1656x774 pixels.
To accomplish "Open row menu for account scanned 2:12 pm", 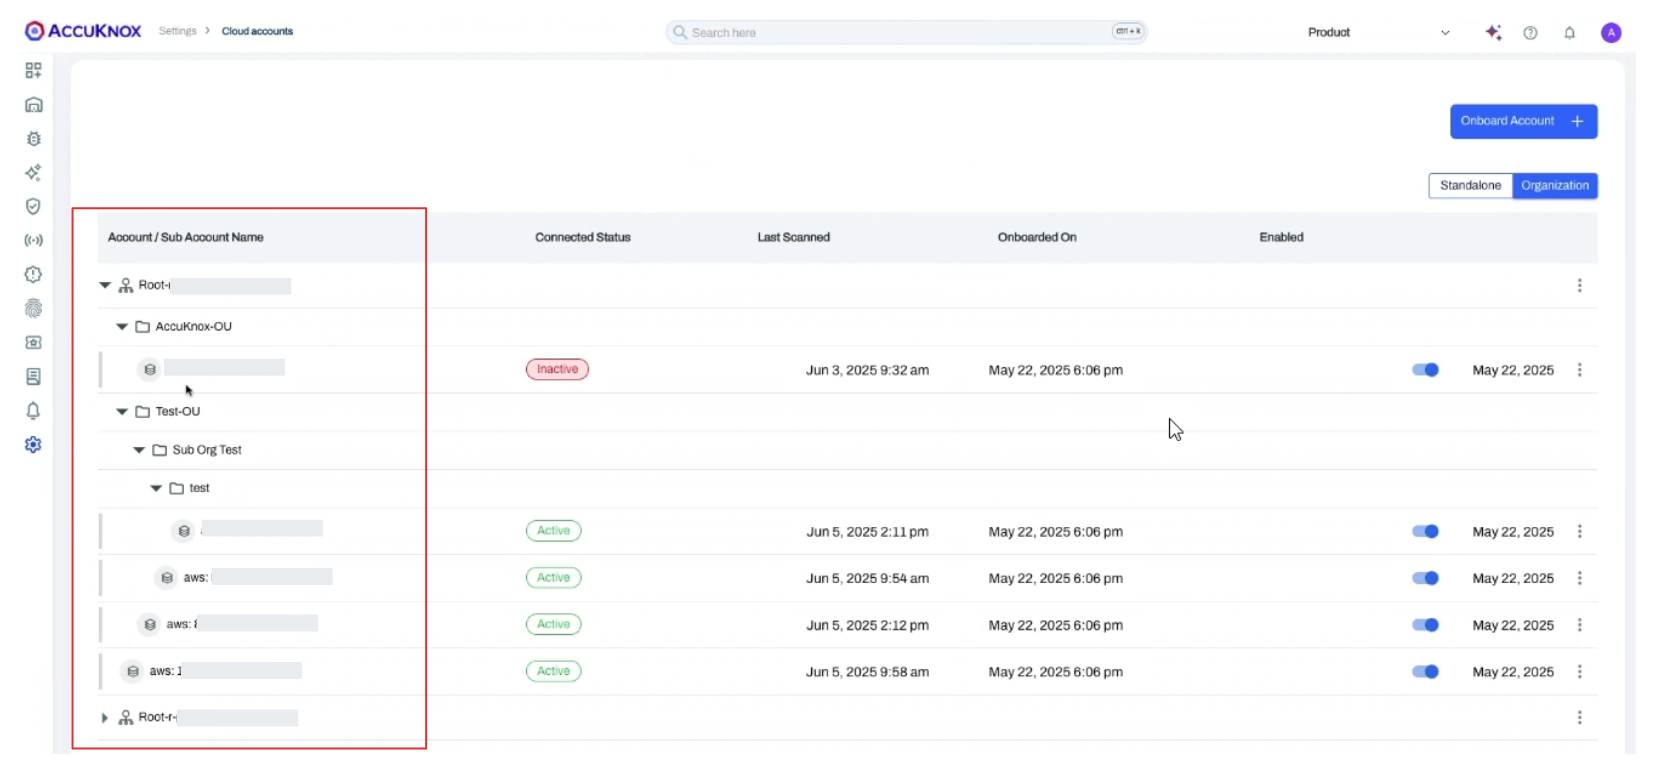I will (1579, 625).
